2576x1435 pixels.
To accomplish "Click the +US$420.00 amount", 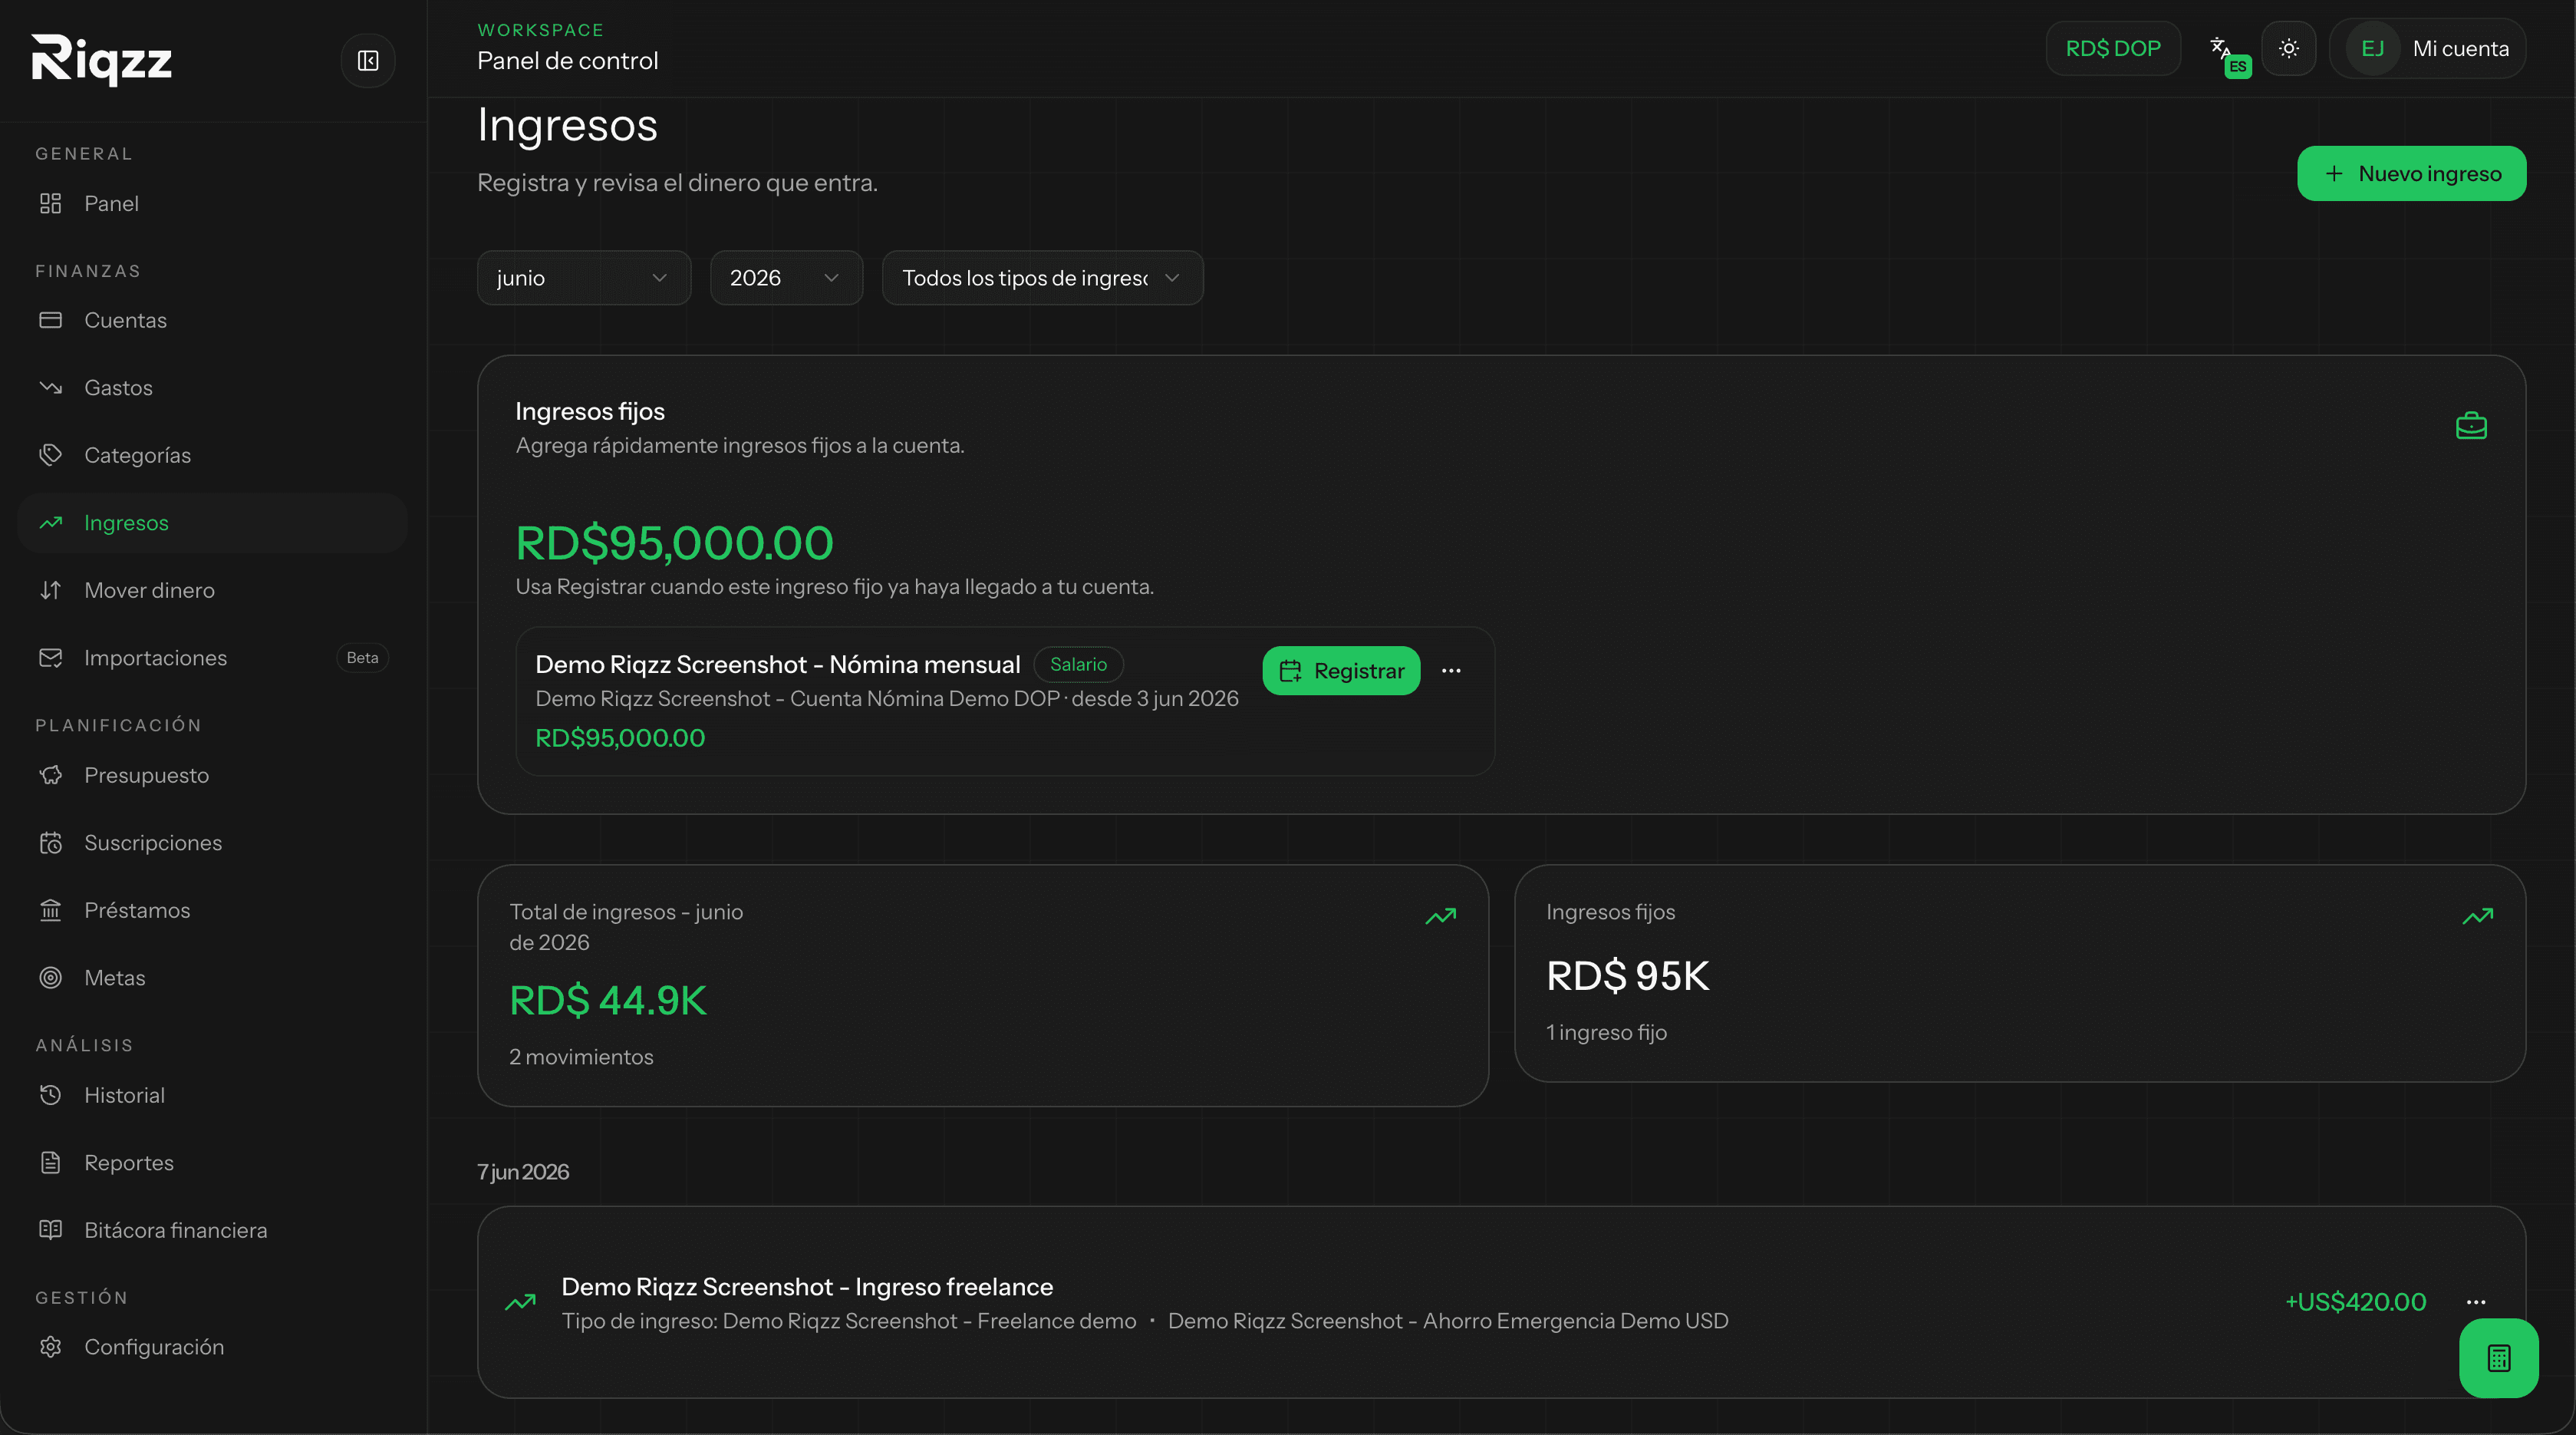I will [2355, 1302].
